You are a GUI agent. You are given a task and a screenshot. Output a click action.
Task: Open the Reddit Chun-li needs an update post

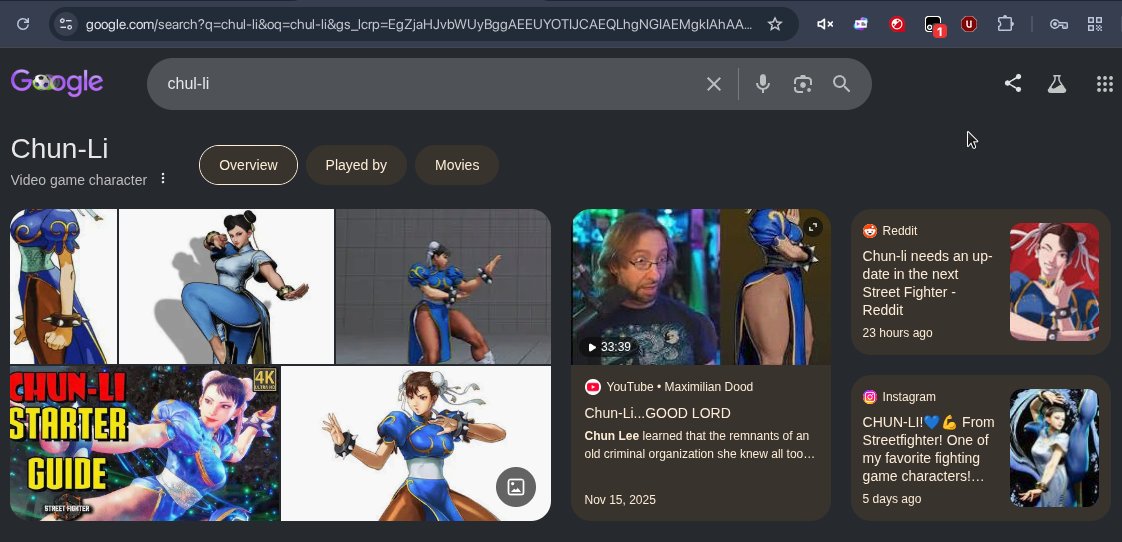[927, 283]
